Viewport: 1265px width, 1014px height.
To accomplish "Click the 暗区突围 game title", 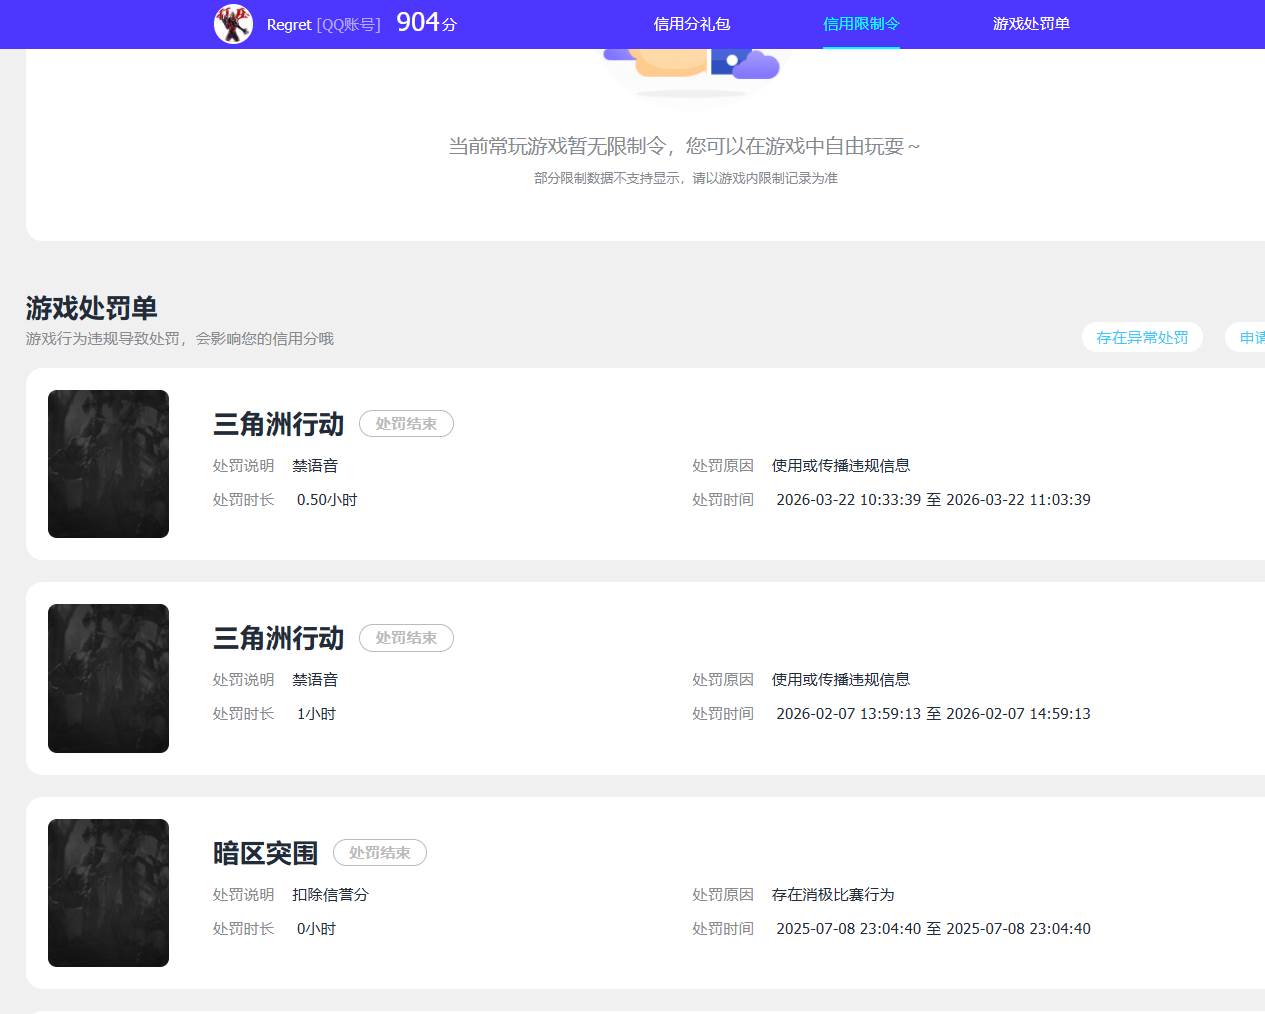I will click(x=265, y=853).
